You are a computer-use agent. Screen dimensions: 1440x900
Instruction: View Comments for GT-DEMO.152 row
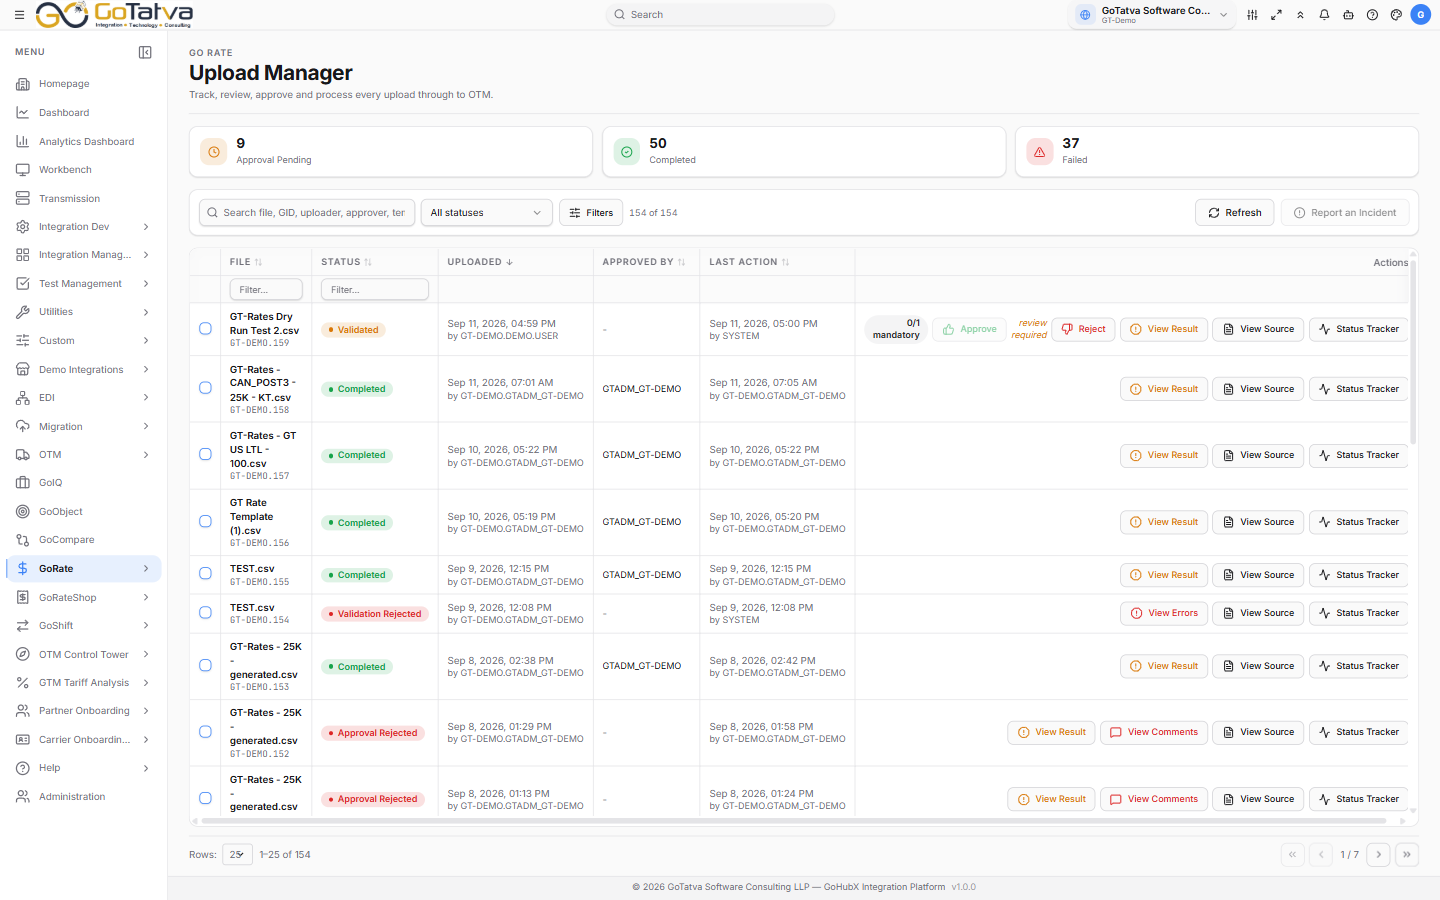point(1154,732)
